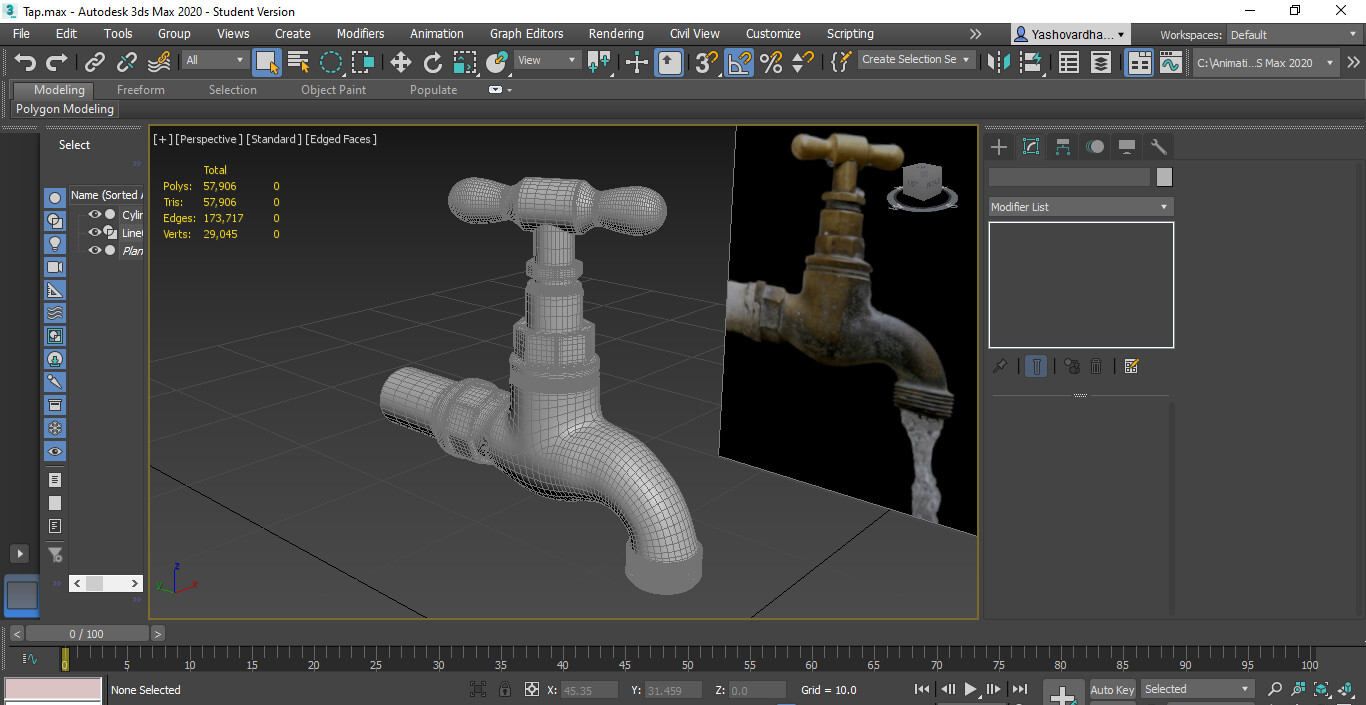Open the View reference coordinate system dropdown
This screenshot has width=1366, height=705.
click(546, 59)
